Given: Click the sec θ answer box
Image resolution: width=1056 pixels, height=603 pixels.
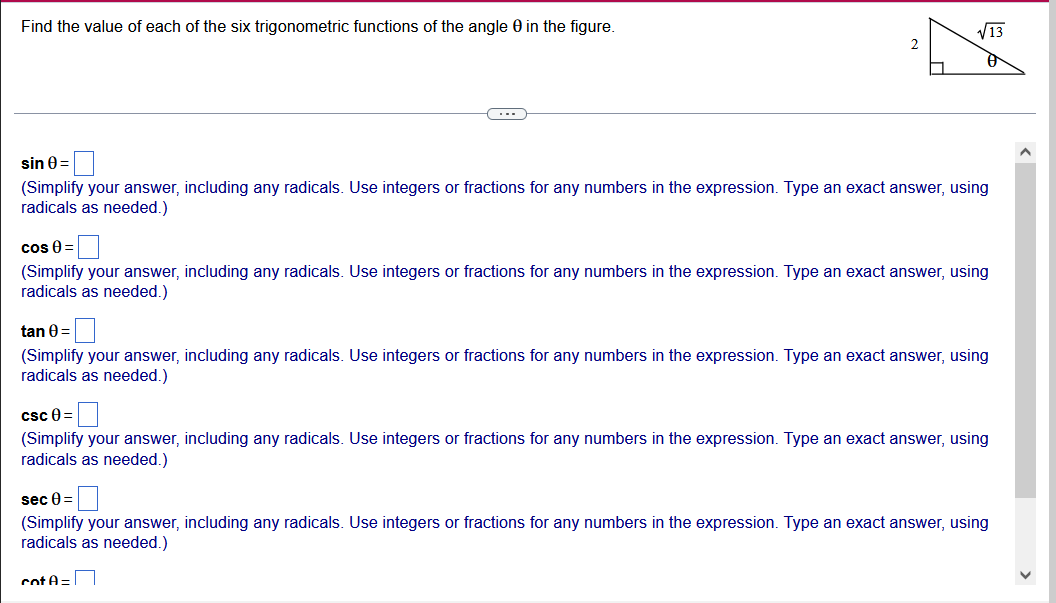Looking at the screenshot, I should click(88, 498).
